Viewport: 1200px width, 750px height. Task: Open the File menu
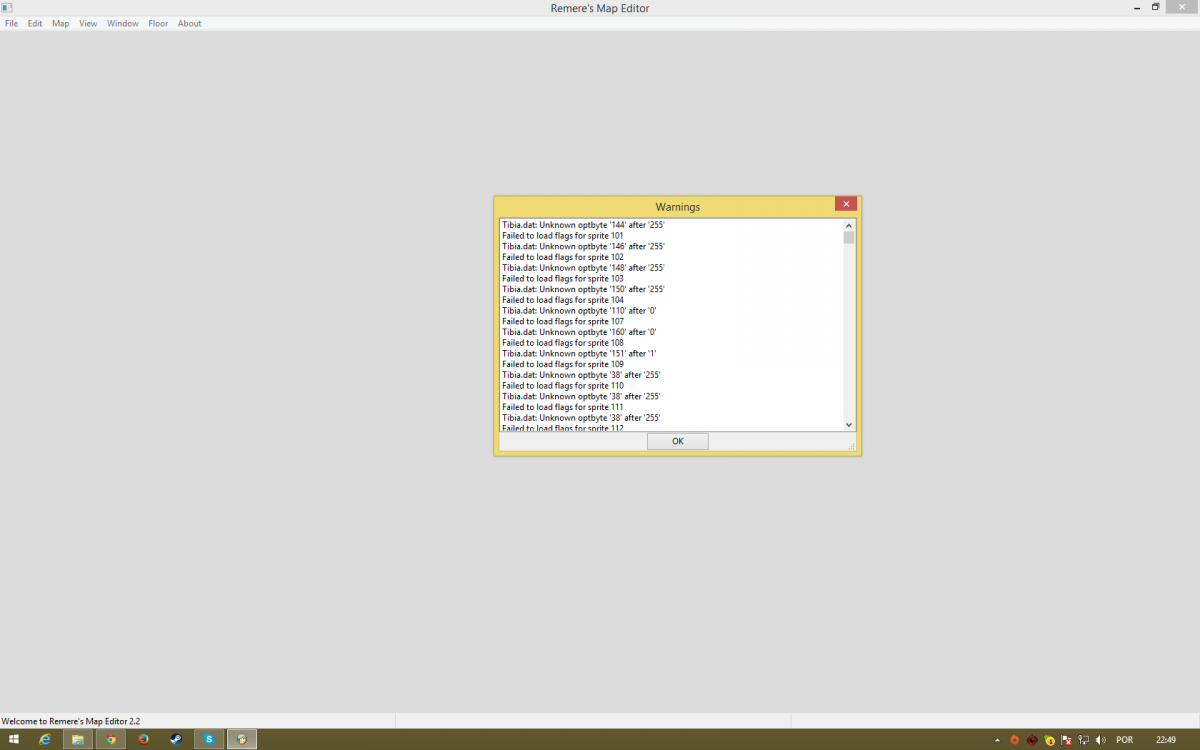tap(12, 24)
